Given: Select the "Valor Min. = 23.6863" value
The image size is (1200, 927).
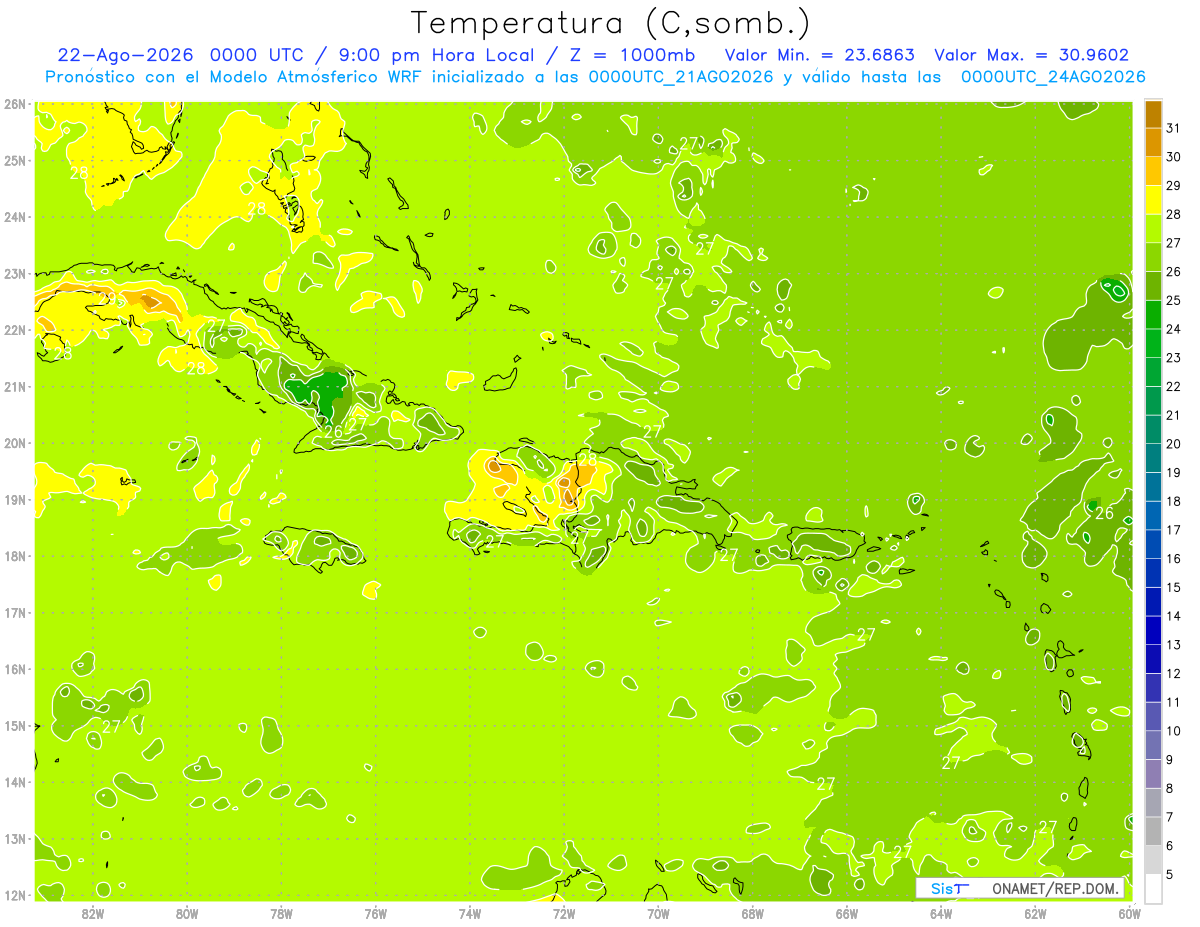Looking at the screenshot, I should click(820, 55).
